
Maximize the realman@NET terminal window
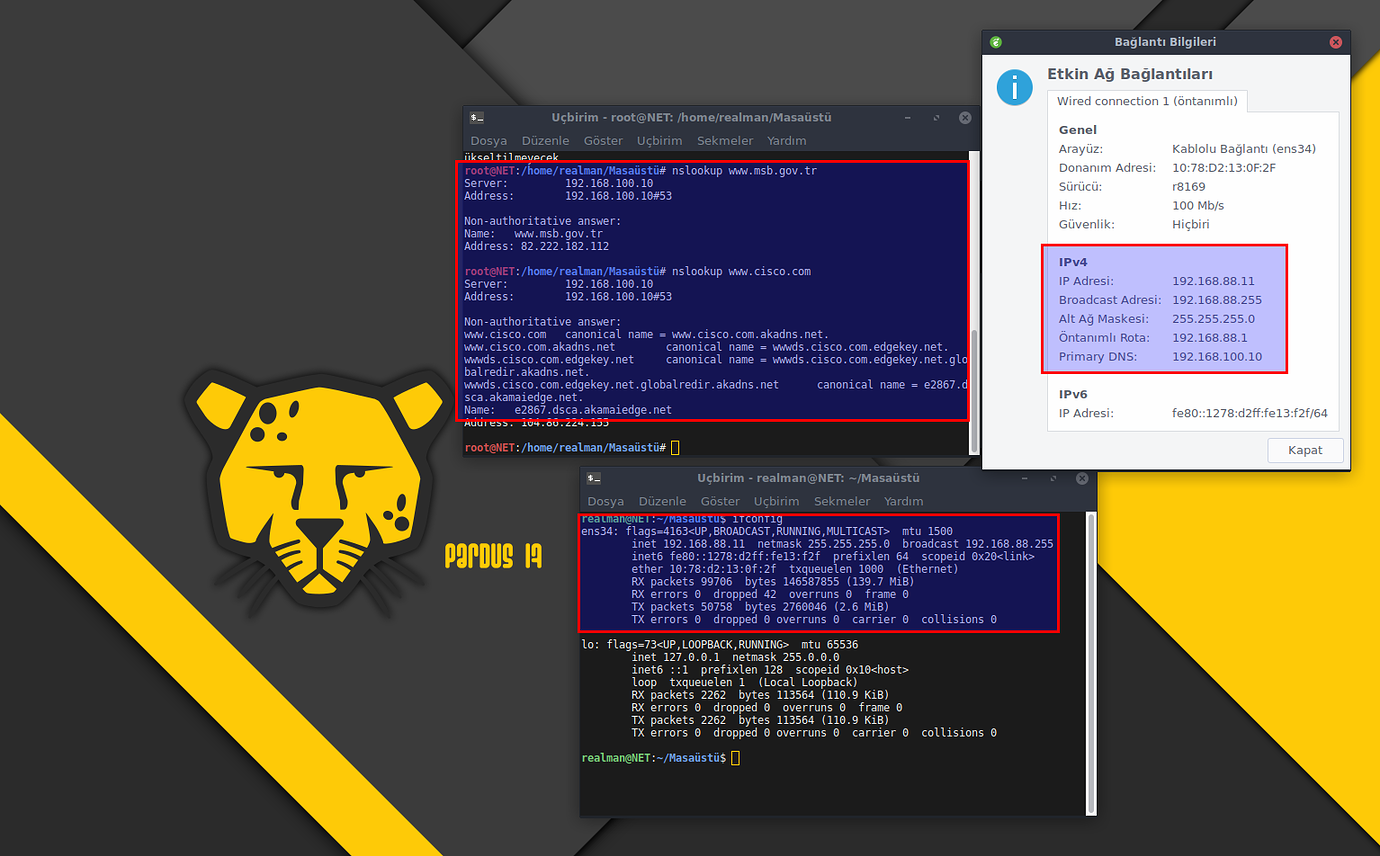pos(1054,479)
